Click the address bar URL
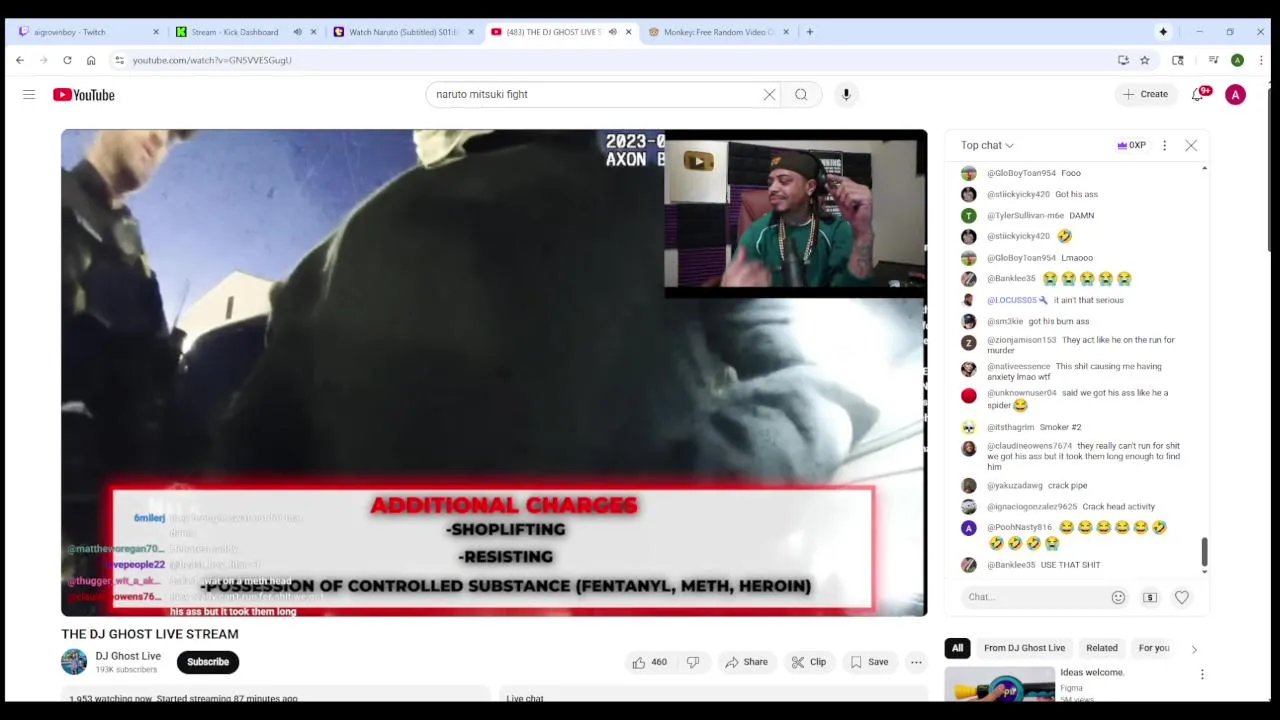Image resolution: width=1280 pixels, height=720 pixels. pos(212,60)
